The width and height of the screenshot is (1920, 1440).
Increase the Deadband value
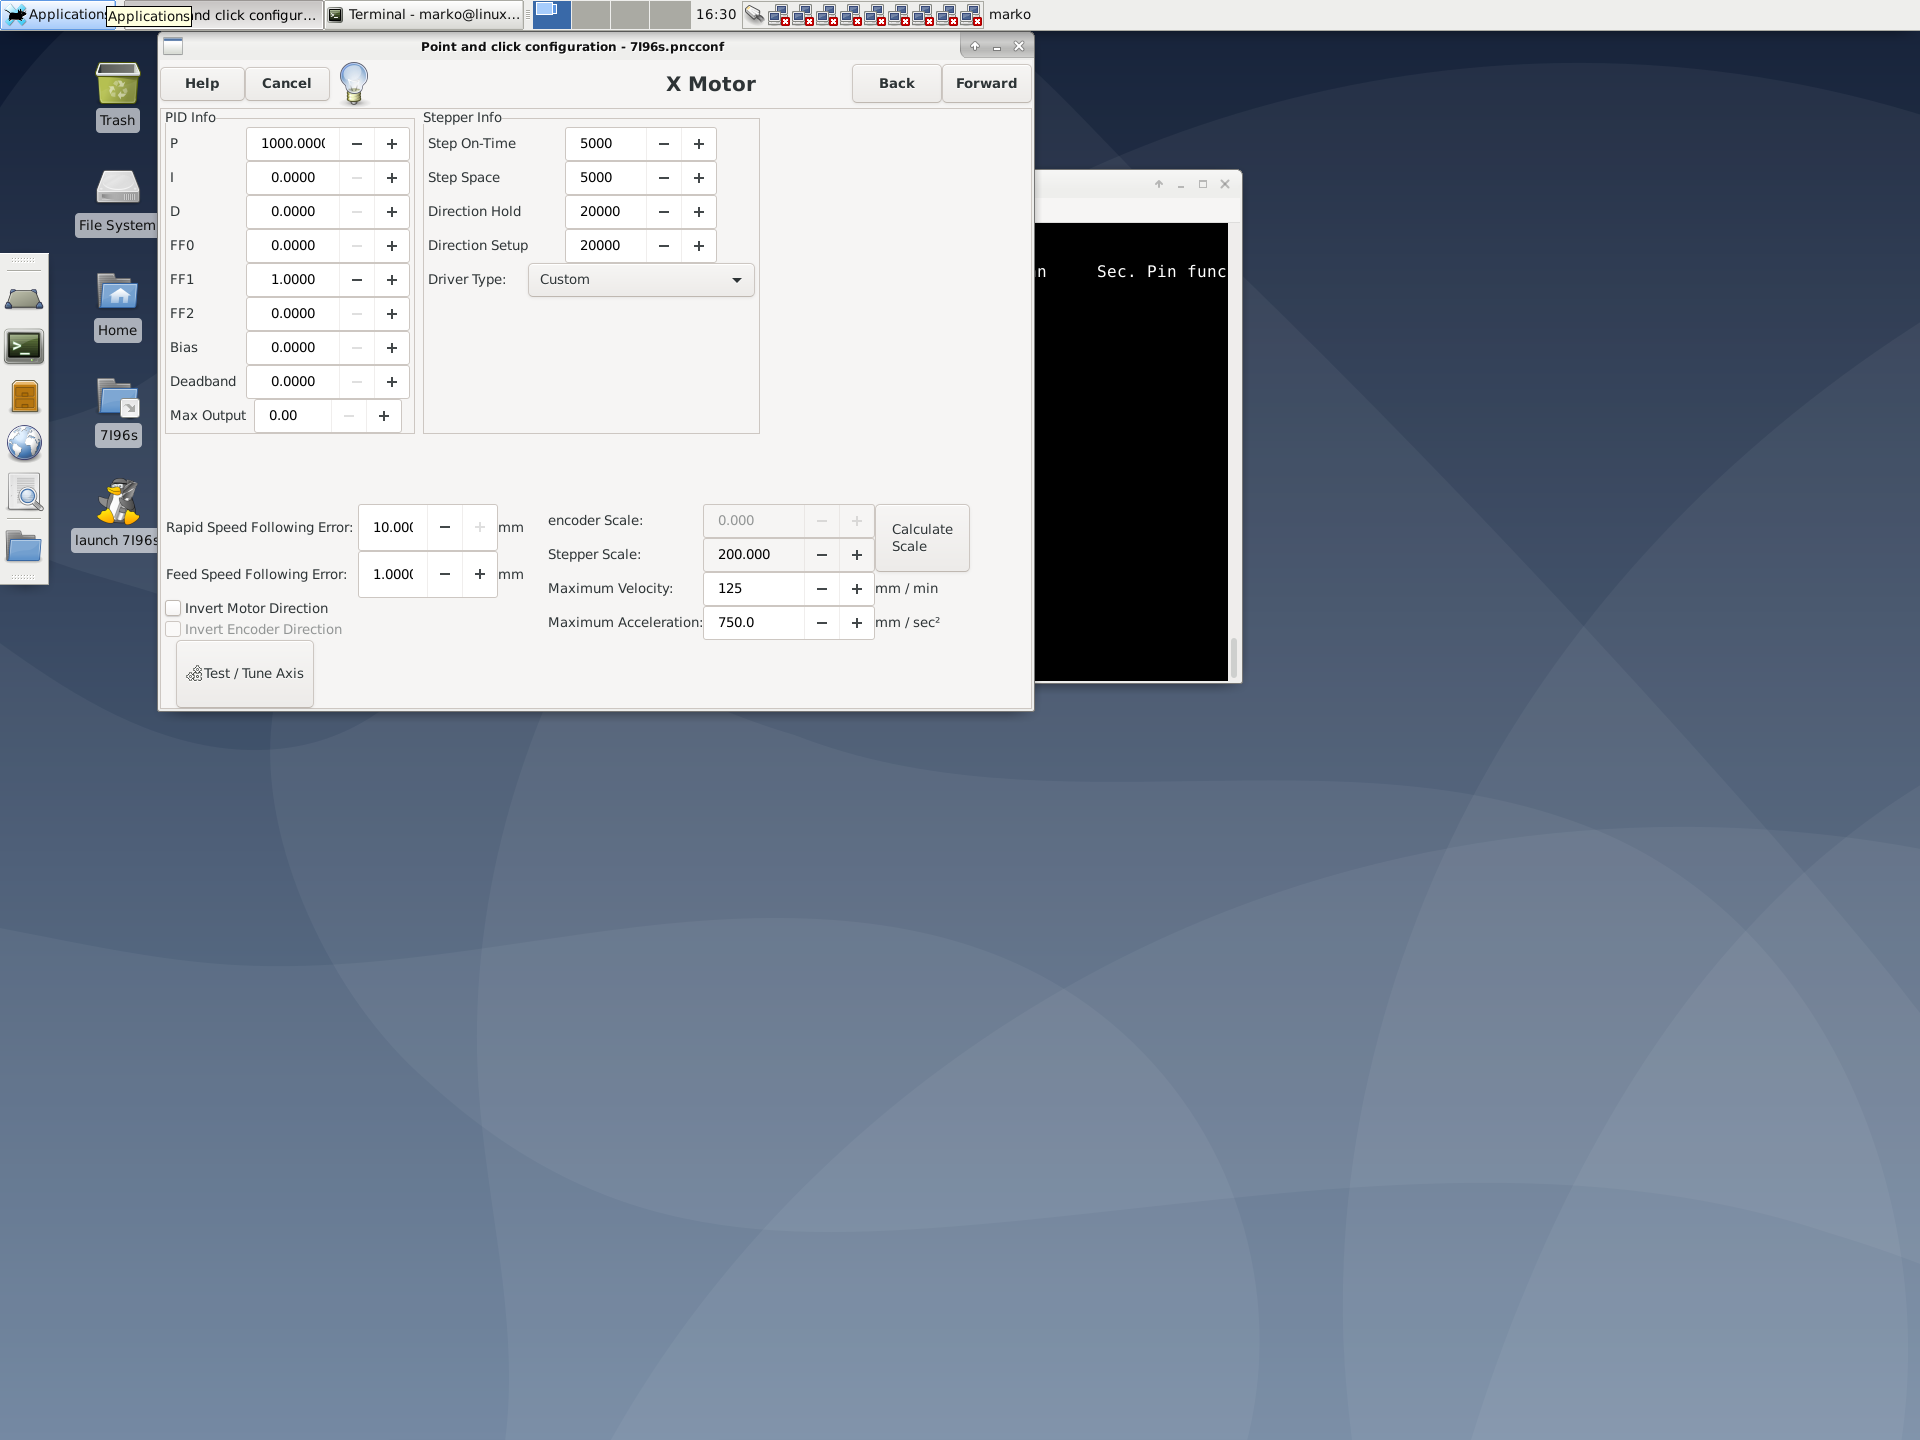tap(392, 382)
